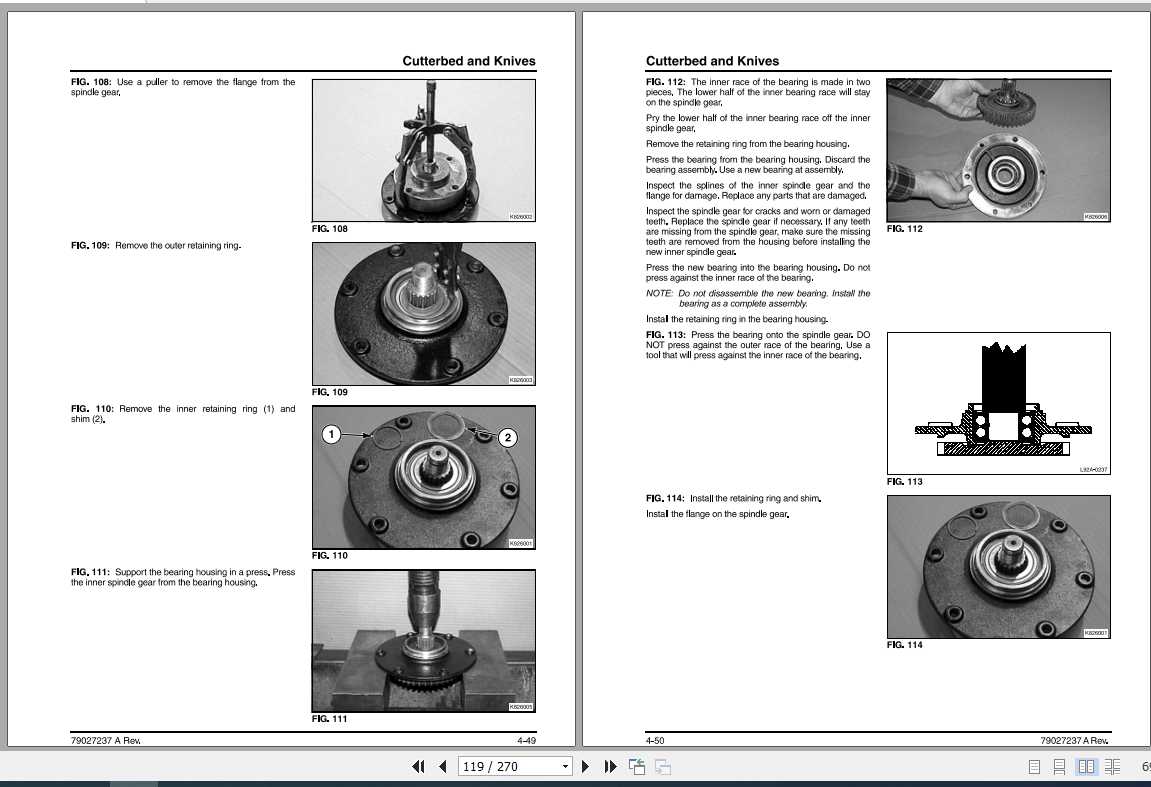Image resolution: width=1151 pixels, height=787 pixels.
Task: Click the FIG. 108 puller photo
Action: (x=423, y=150)
